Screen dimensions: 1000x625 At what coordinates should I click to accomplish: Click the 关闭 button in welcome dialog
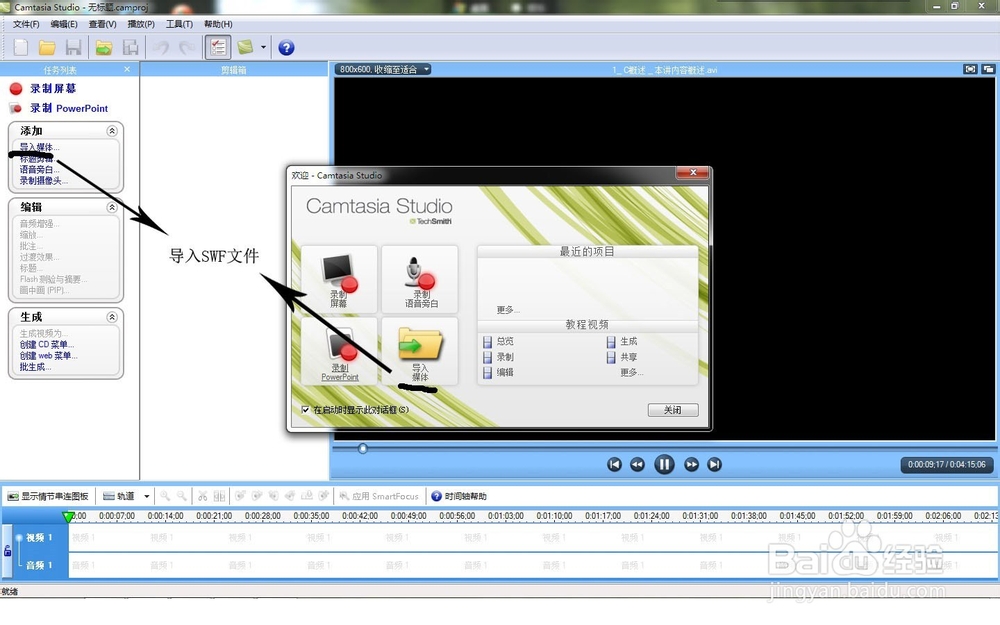tap(673, 410)
